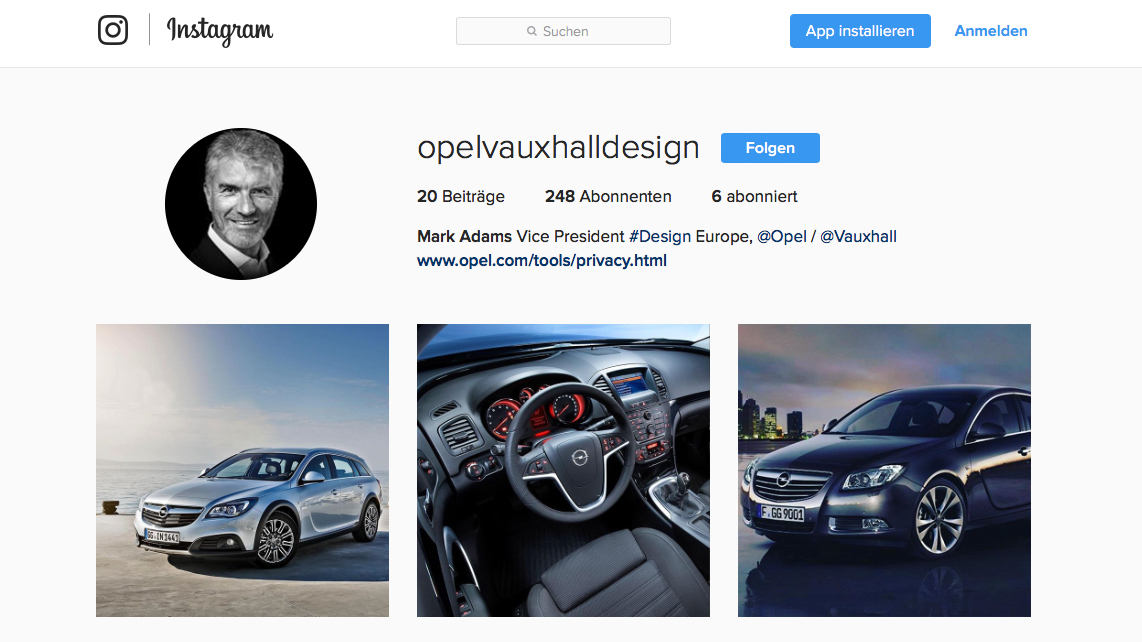This screenshot has height=642, width=1142.
Task: Open the @Vauxhall profile mention
Action: [x=858, y=237]
